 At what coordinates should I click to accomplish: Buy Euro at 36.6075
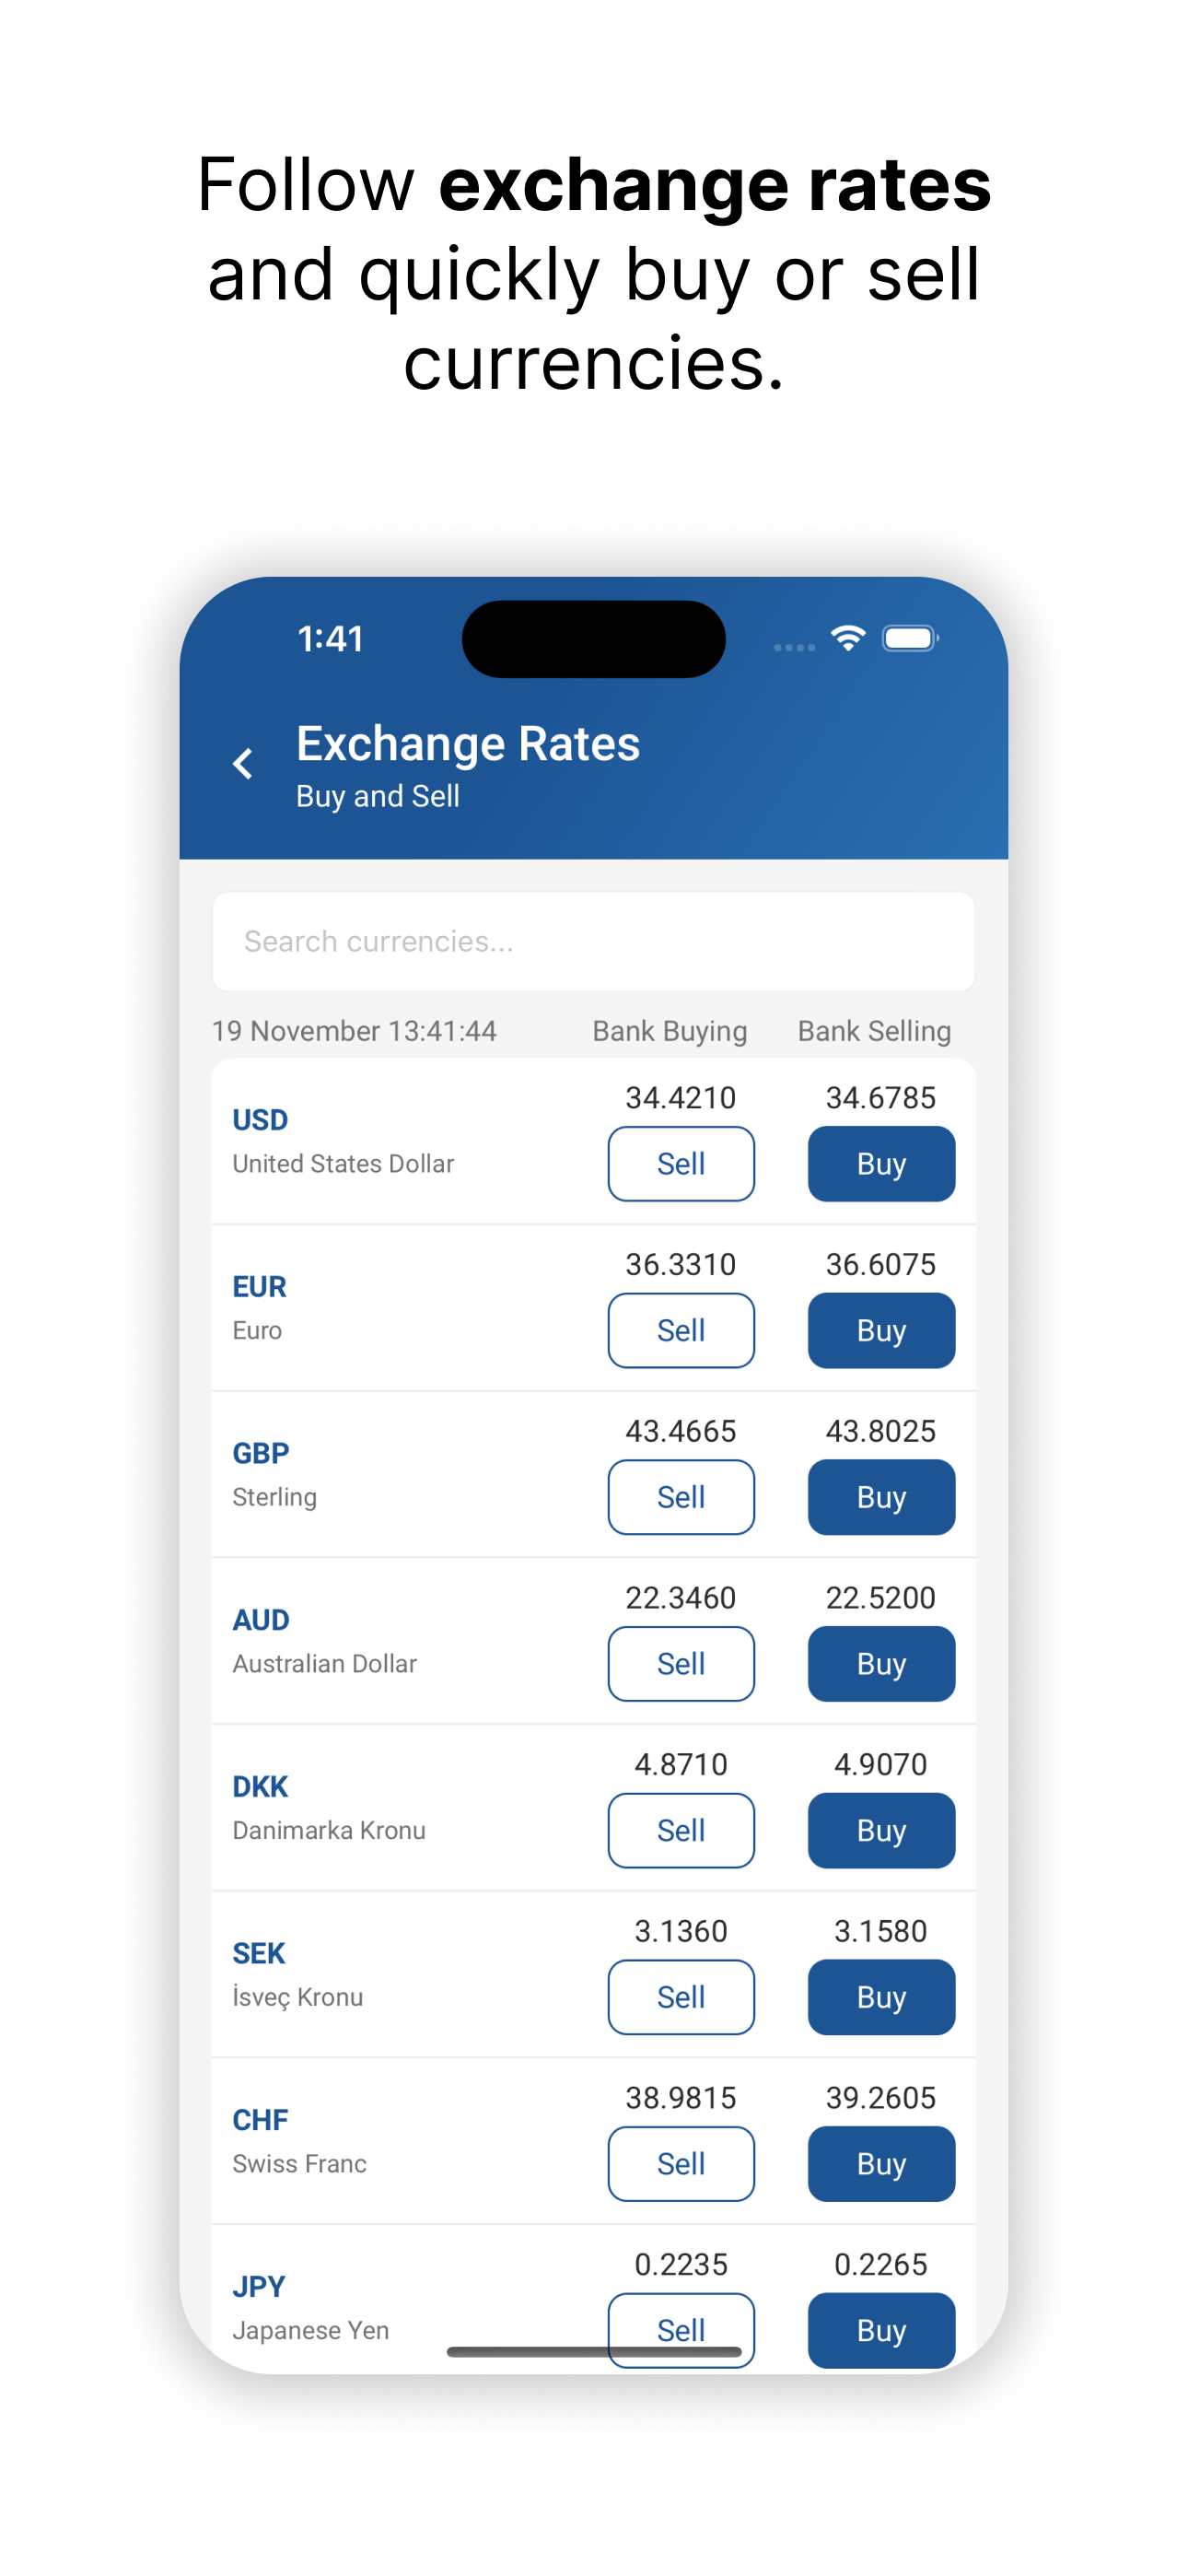point(881,1330)
